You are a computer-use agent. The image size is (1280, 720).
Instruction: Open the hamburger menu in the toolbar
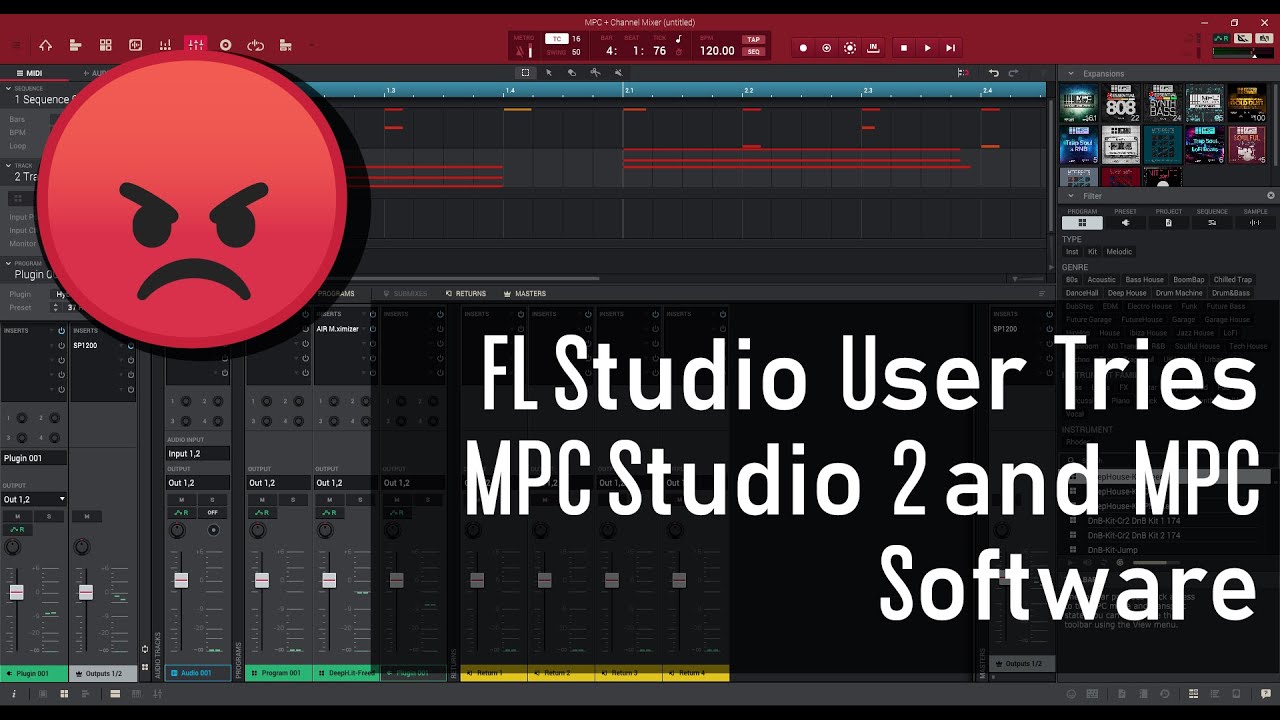click(x=16, y=46)
